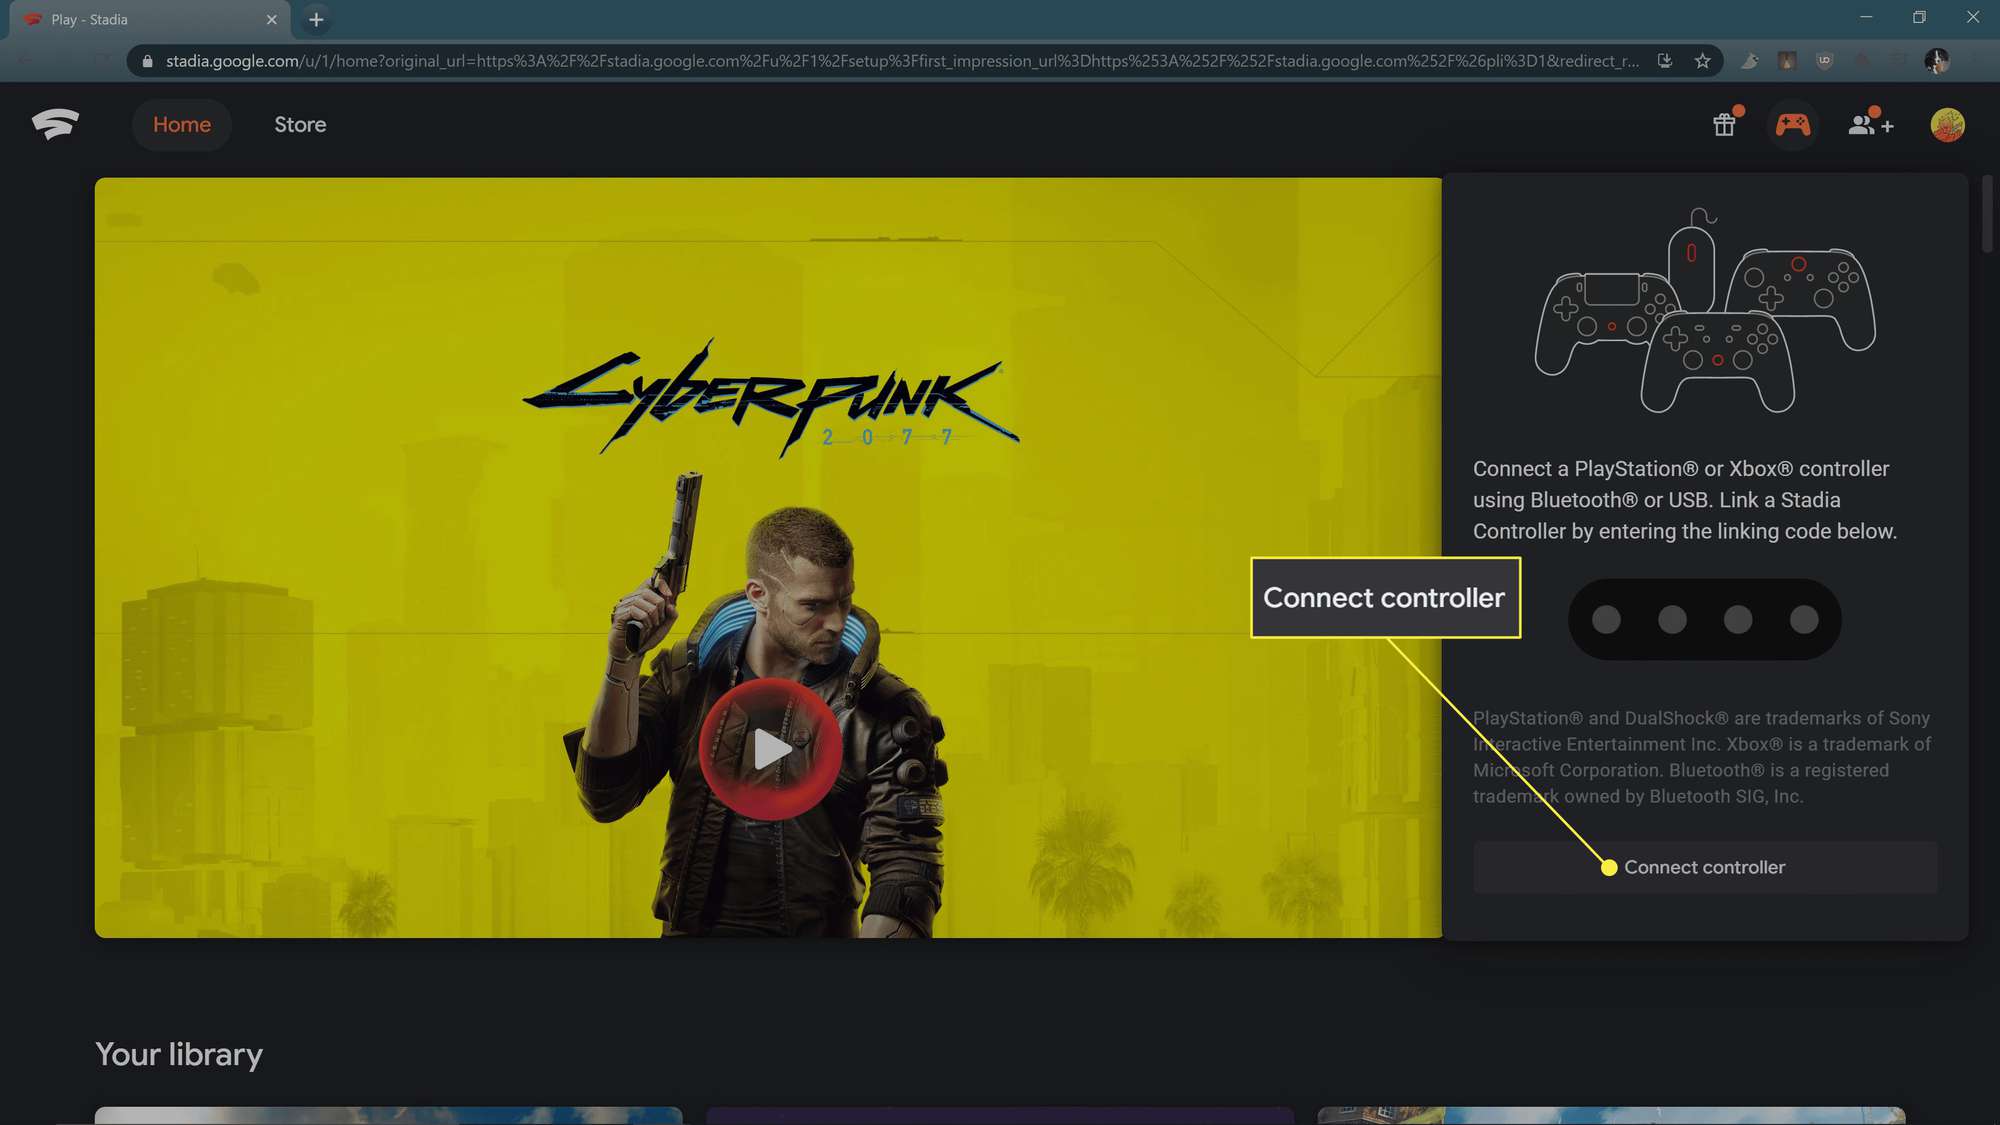Click the install app icon in address bar
The image size is (2000, 1125).
(1665, 61)
